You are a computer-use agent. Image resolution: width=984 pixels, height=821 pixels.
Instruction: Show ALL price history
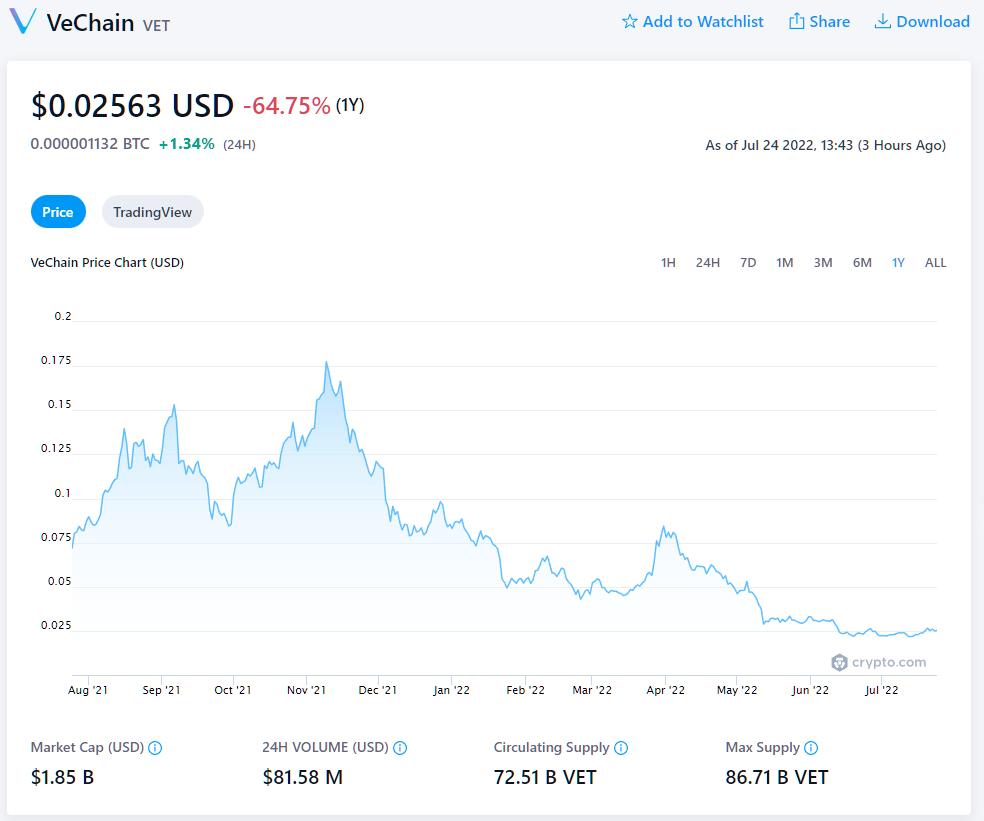point(935,263)
